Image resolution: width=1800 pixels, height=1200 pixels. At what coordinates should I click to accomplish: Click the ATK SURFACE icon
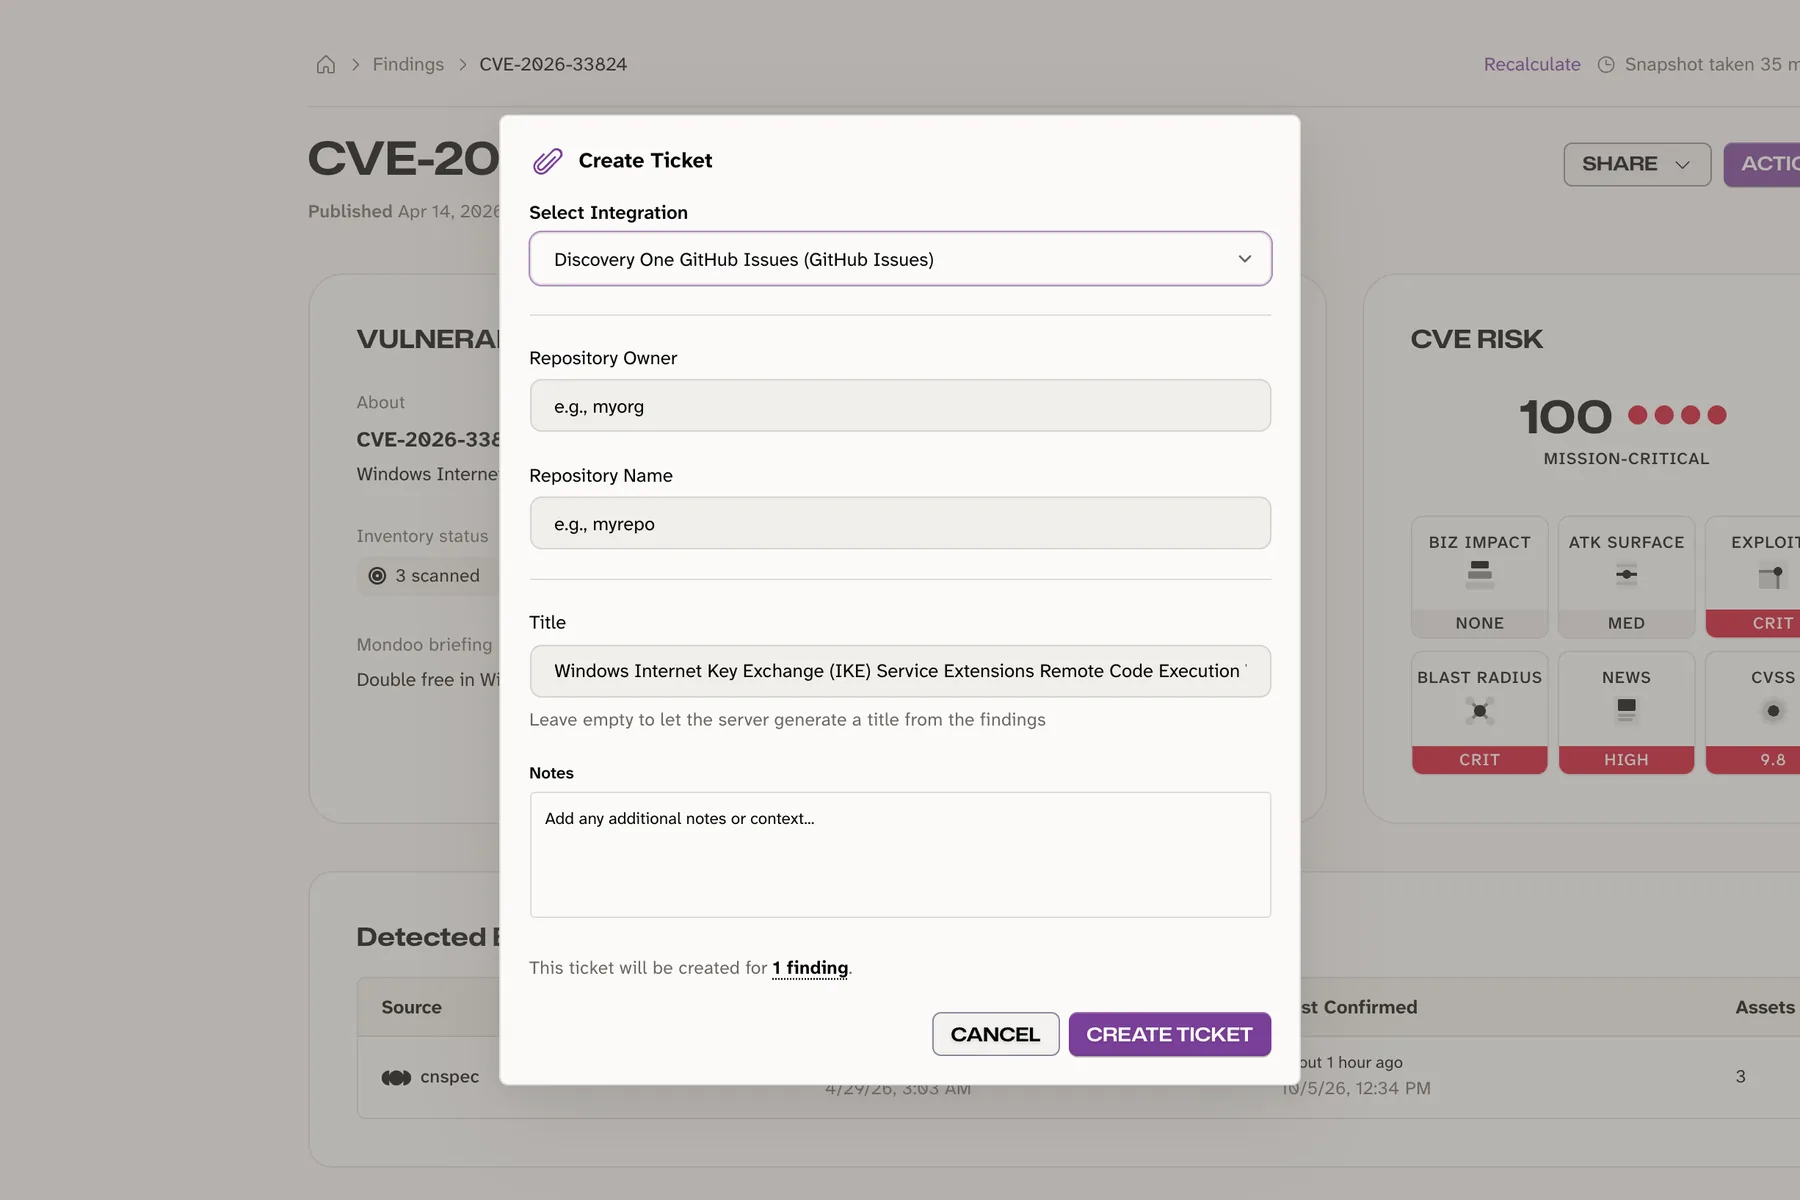(1626, 574)
